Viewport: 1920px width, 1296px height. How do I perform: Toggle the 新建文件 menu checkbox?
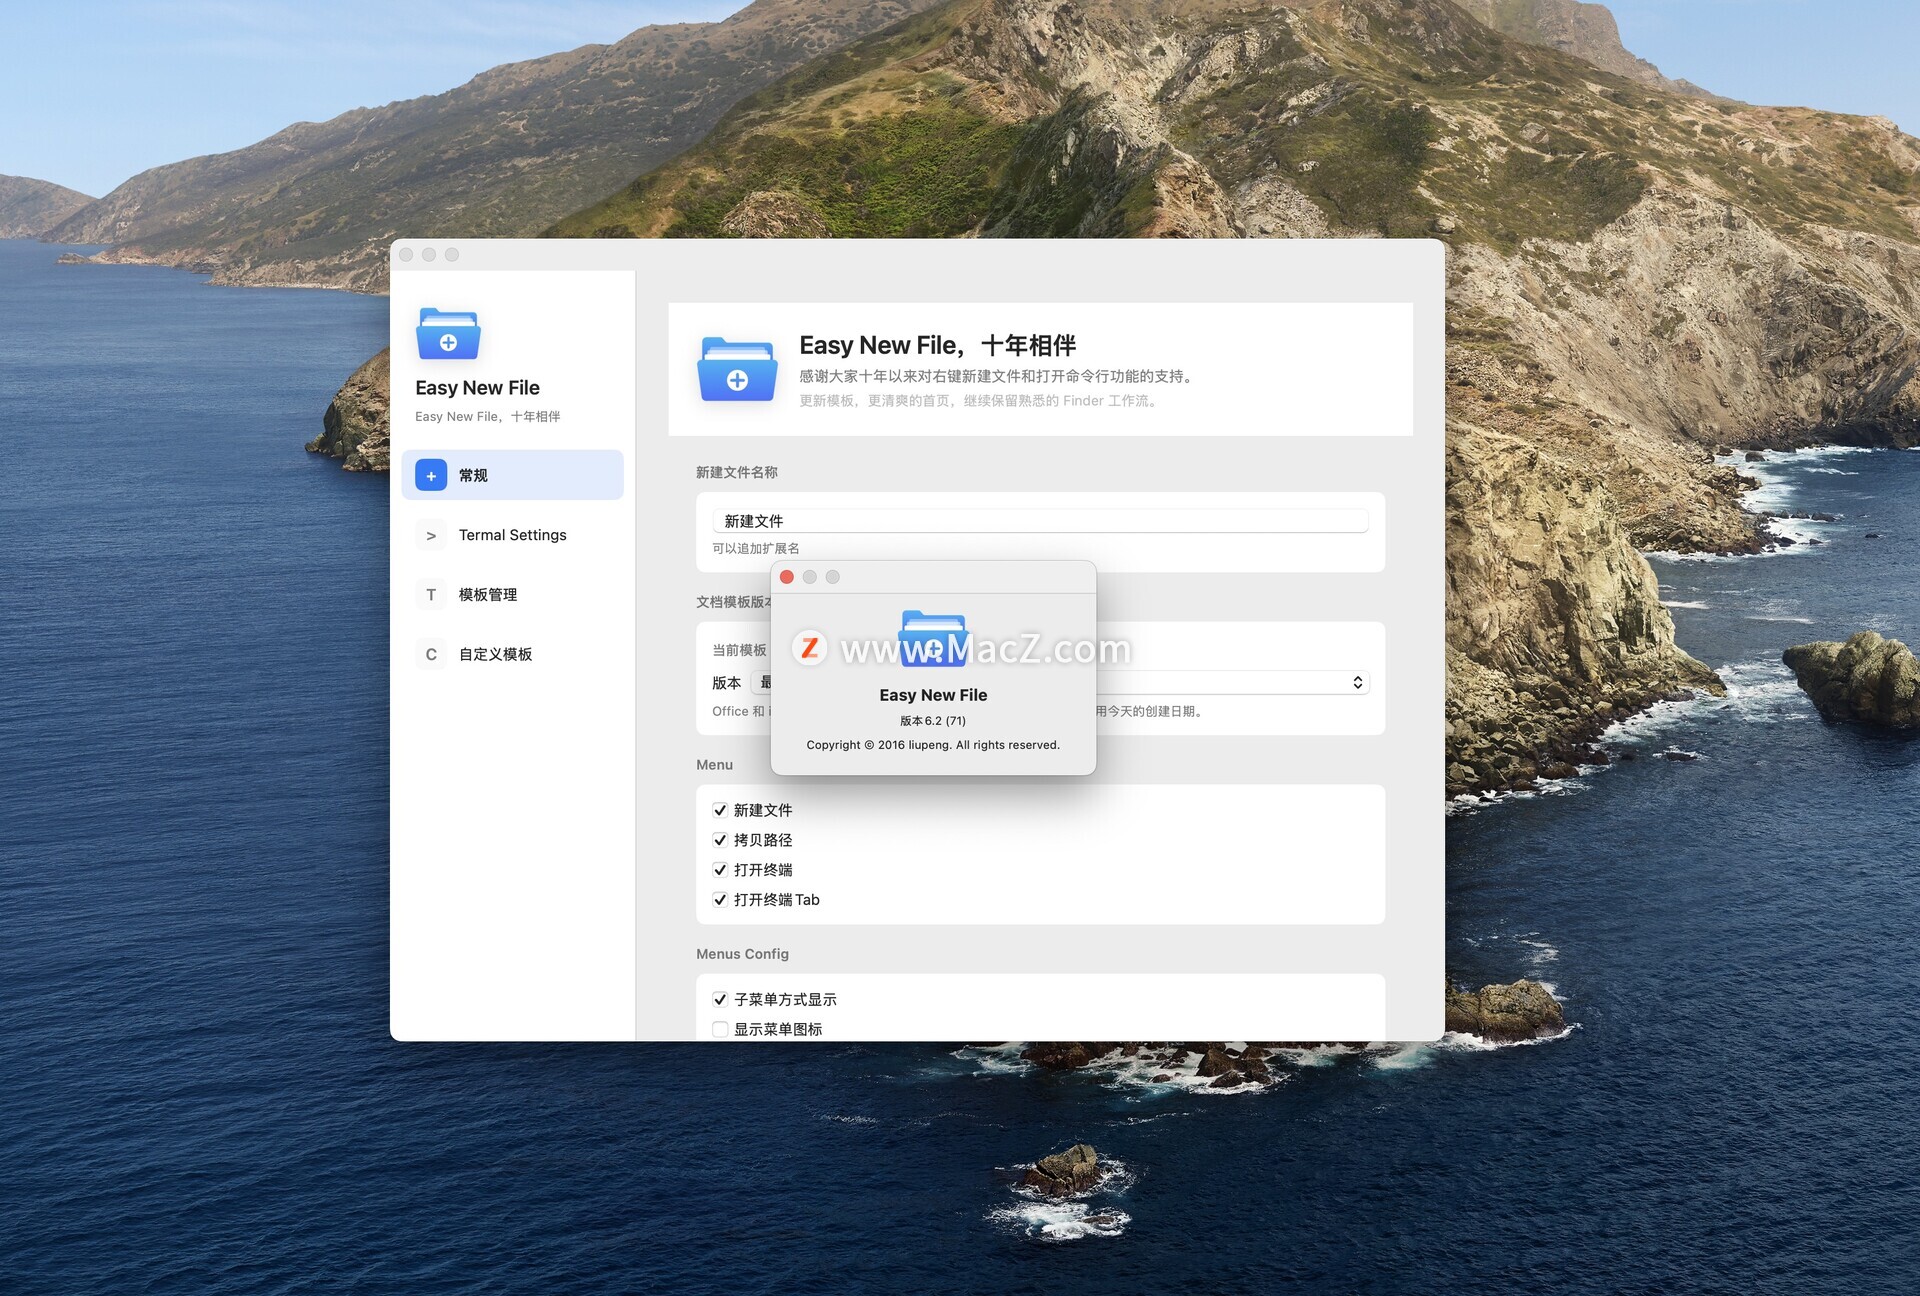720,810
